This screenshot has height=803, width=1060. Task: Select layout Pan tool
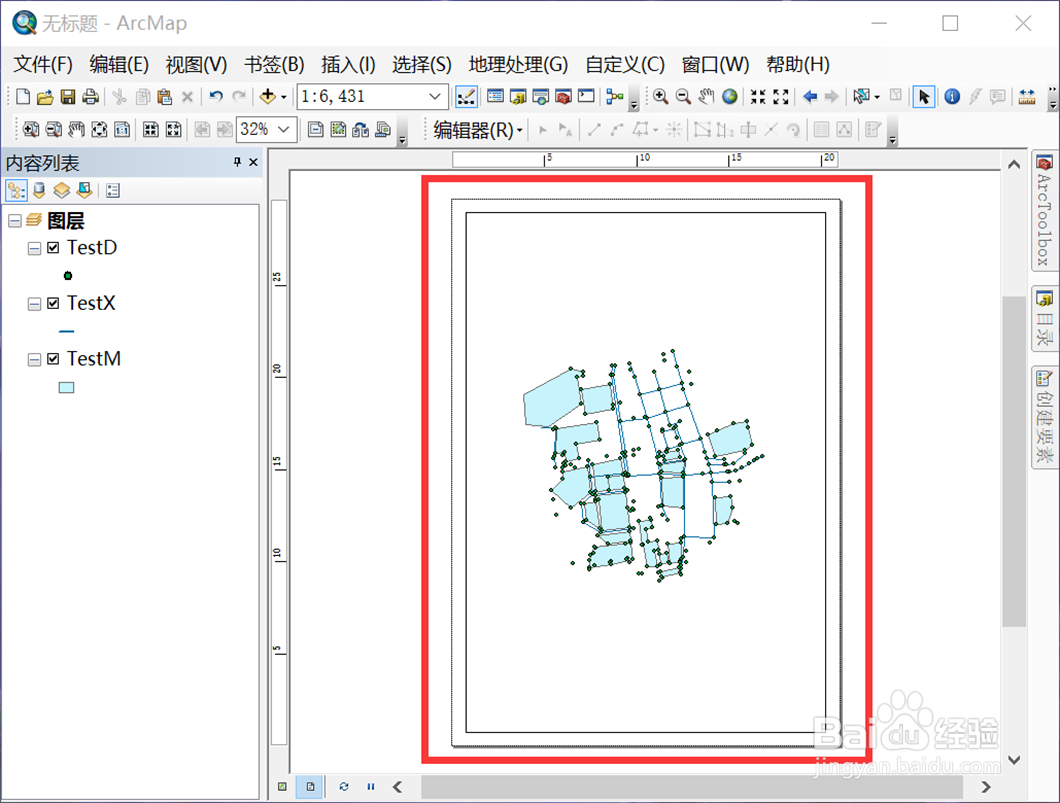(76, 129)
